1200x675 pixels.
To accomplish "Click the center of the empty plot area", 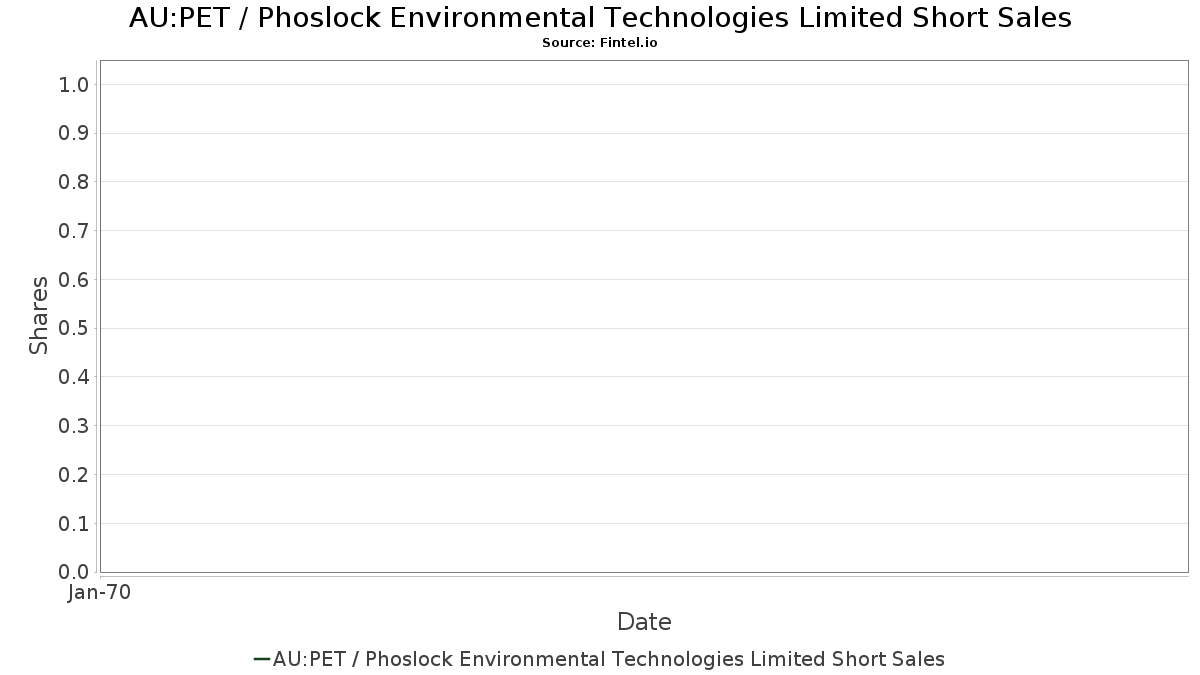I will tap(644, 316).
